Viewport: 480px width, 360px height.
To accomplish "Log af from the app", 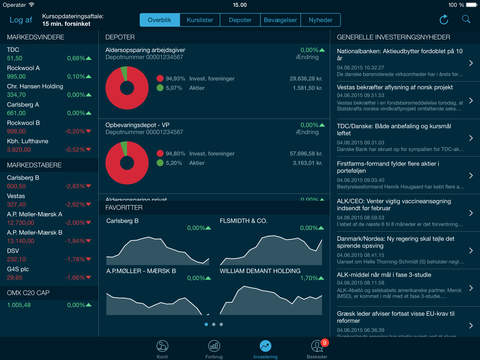I will (x=21, y=20).
